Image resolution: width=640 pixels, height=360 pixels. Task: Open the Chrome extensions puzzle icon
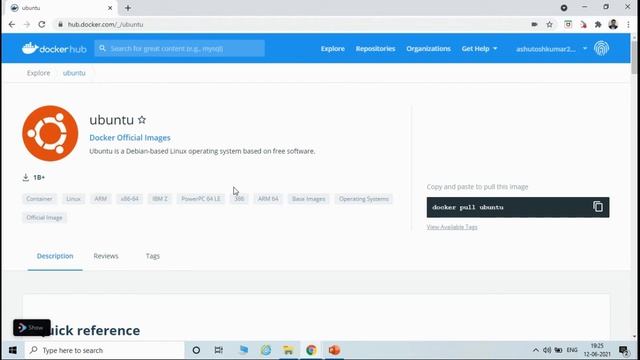pos(598,24)
